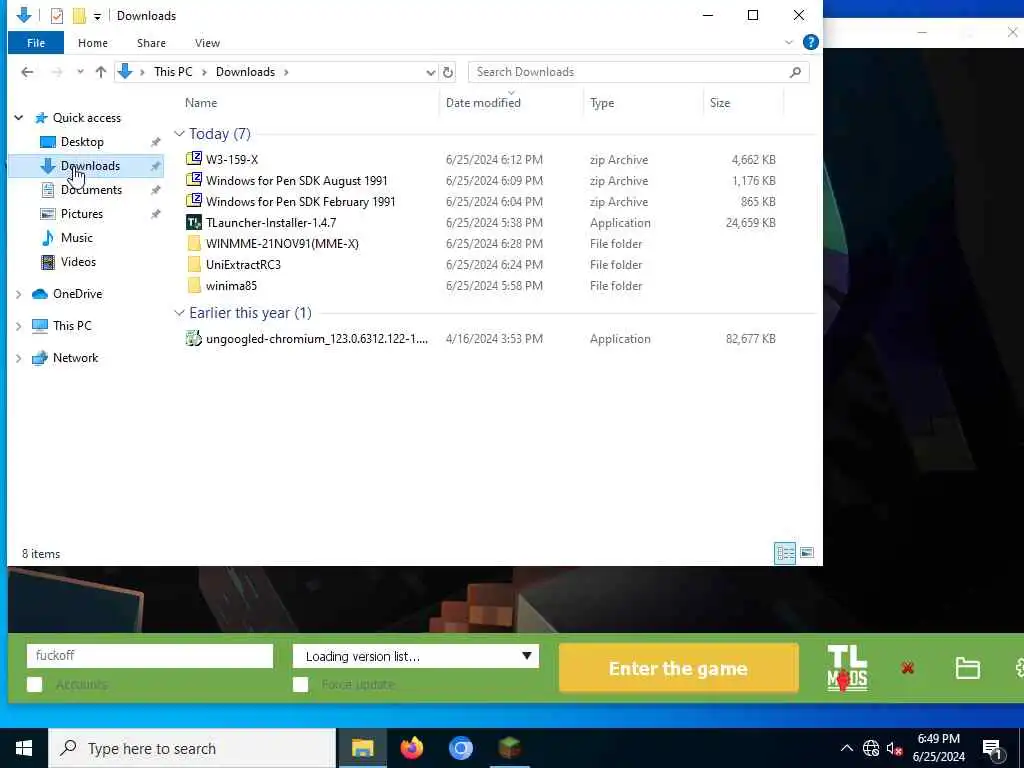Expand the This PC tree node
This screenshot has height=768, width=1024.
(19, 326)
